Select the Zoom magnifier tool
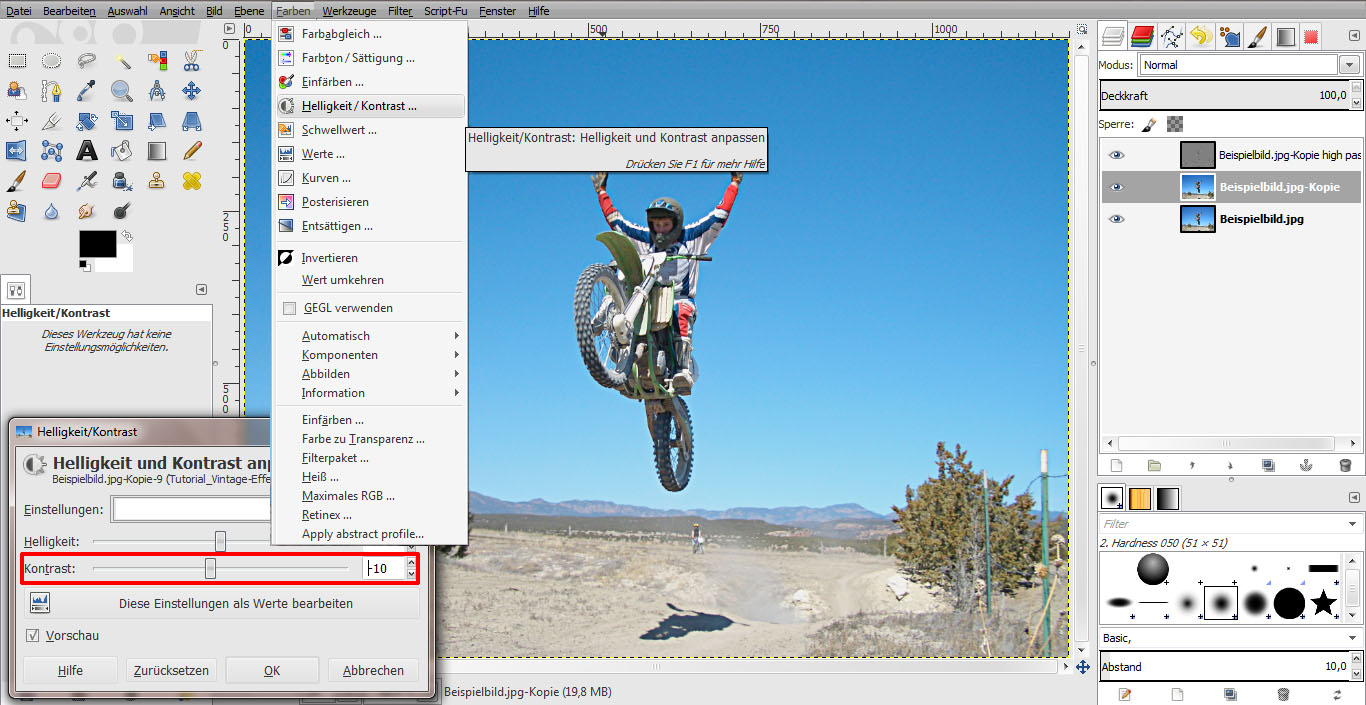 [x=121, y=90]
